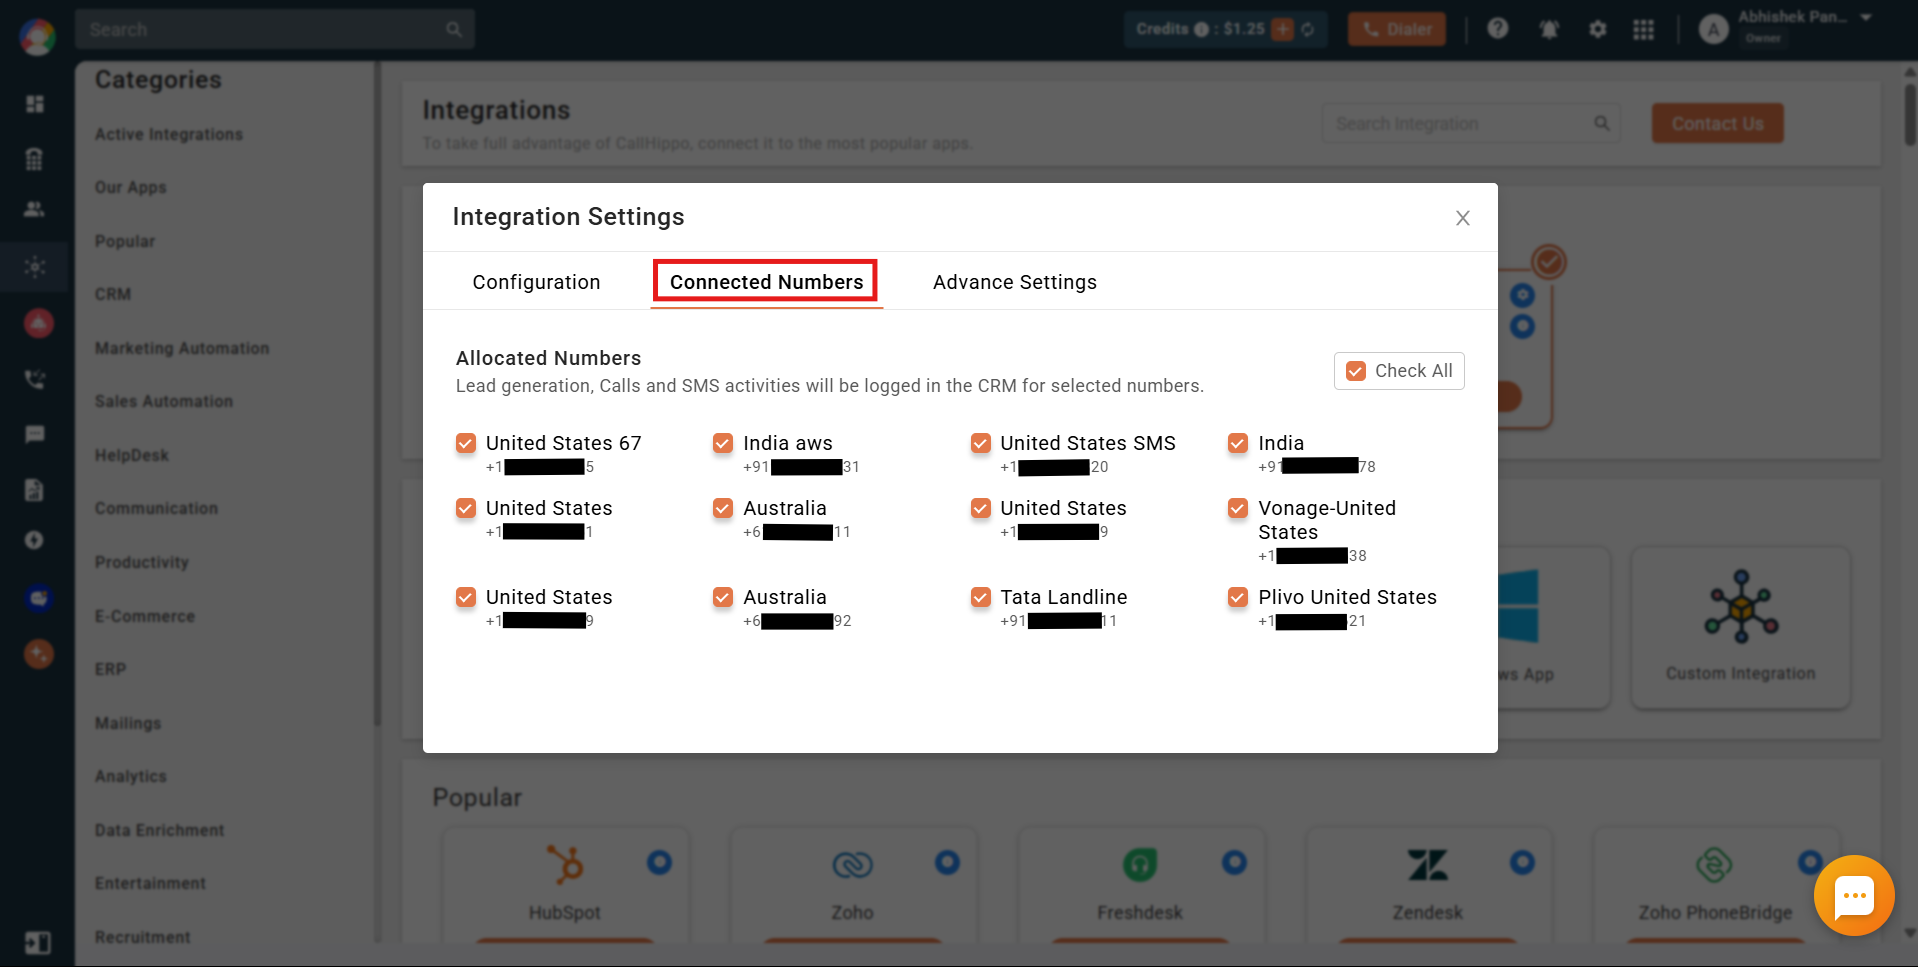Screen dimensions: 1918x967
Task: Open the dashboard icon in the sidebar
Action: click(35, 104)
